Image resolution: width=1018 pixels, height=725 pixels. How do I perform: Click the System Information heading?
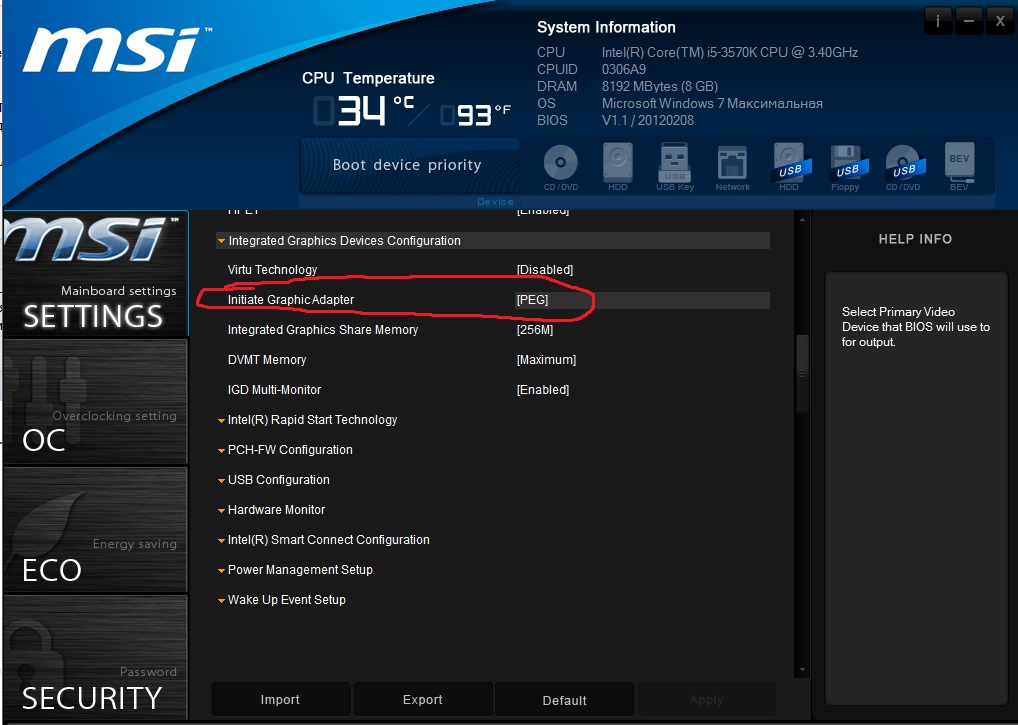point(606,27)
